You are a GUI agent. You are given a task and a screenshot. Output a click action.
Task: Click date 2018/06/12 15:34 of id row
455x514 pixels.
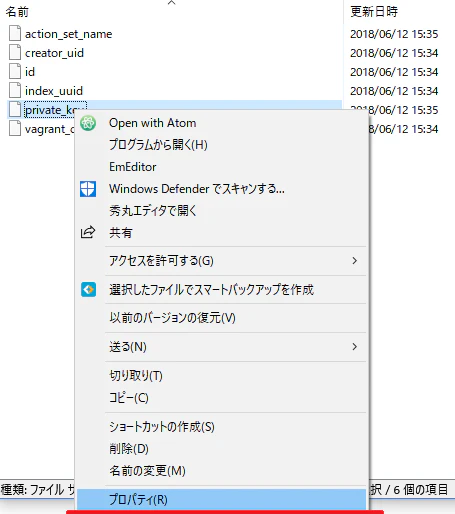point(394,72)
